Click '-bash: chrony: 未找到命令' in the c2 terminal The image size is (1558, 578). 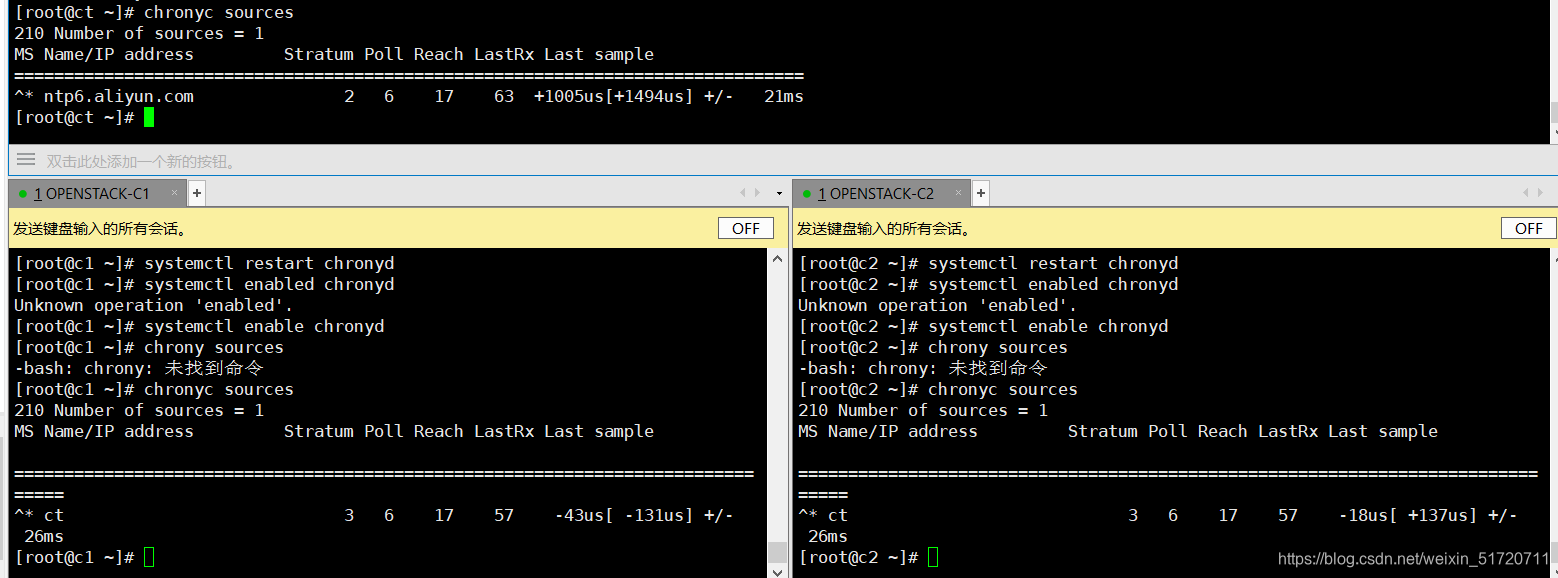pos(923,368)
